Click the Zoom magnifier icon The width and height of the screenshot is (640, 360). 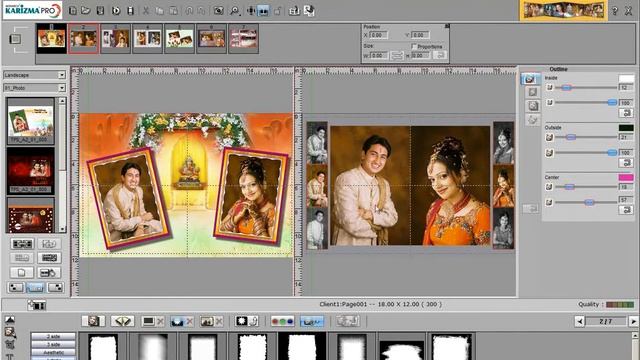tap(234, 11)
